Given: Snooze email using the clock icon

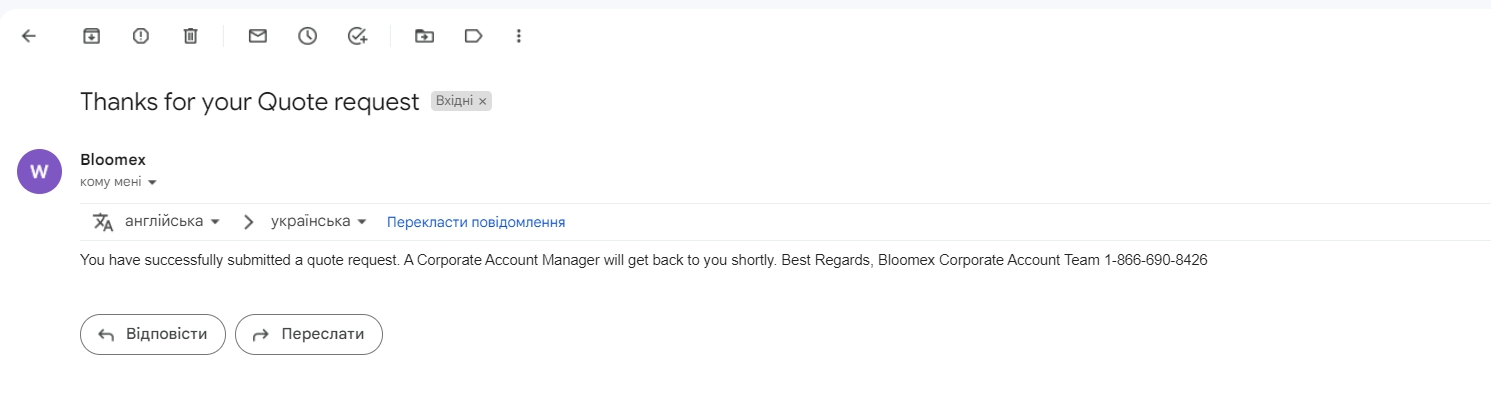Looking at the screenshot, I should 307,36.
